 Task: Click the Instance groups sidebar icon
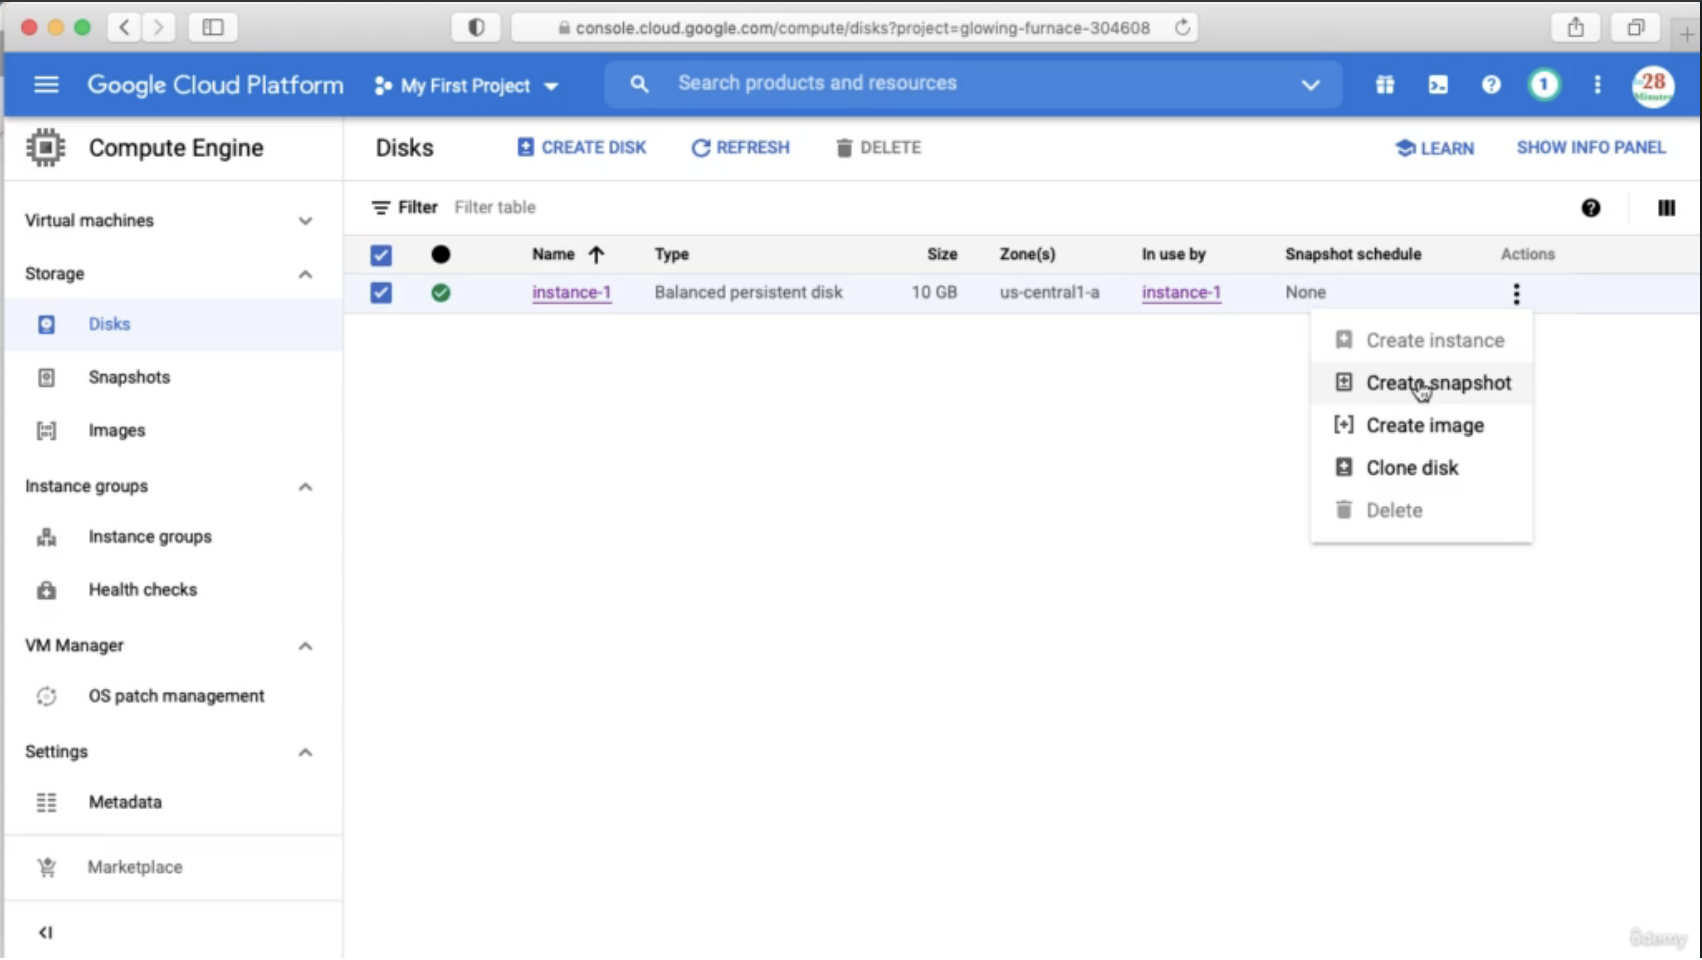tap(46, 537)
